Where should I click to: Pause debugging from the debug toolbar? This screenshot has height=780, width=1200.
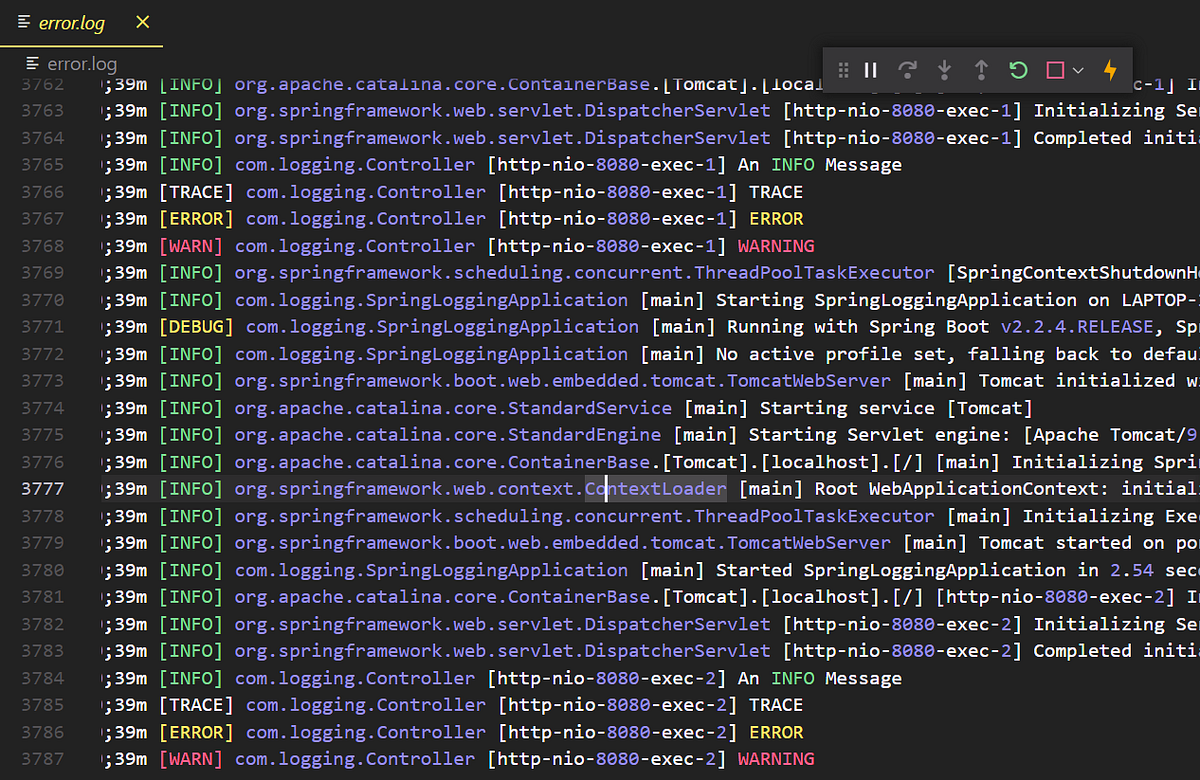click(871, 70)
